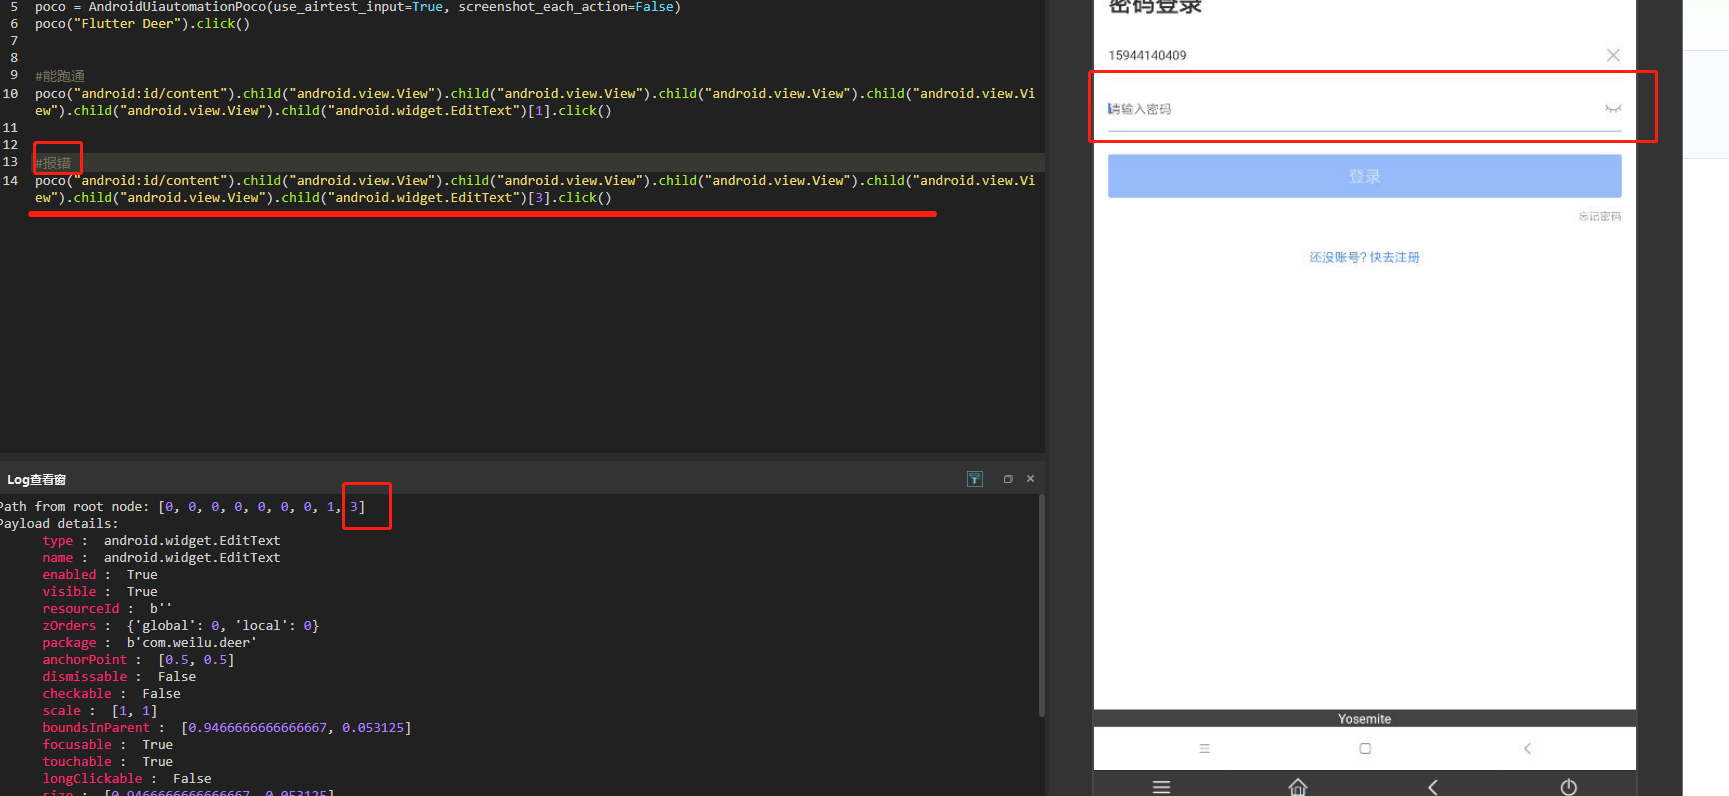Click the Log查看窗 panel title
1729x796 pixels.
pyautogui.click(x=37, y=479)
